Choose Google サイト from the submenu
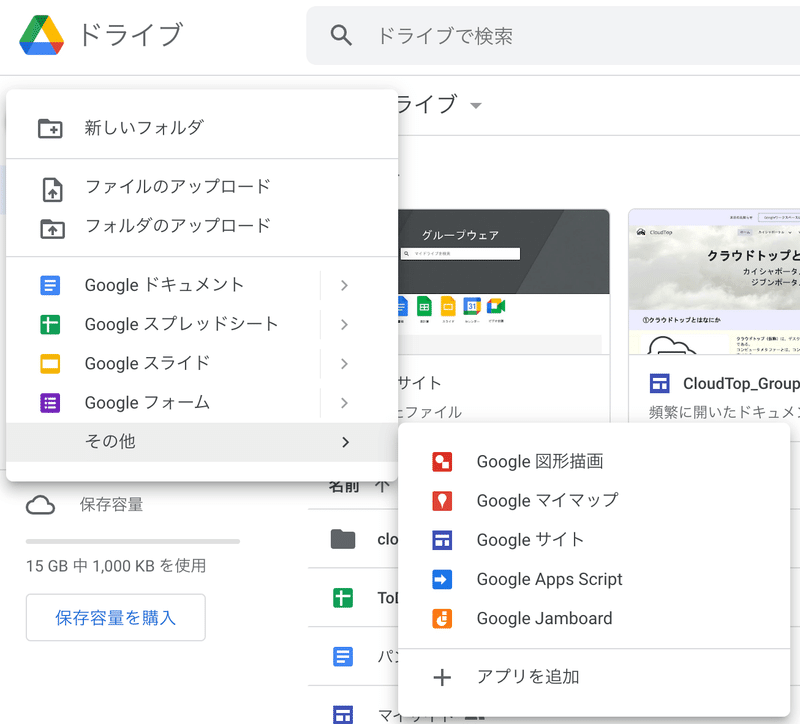 pyautogui.click(x=530, y=540)
